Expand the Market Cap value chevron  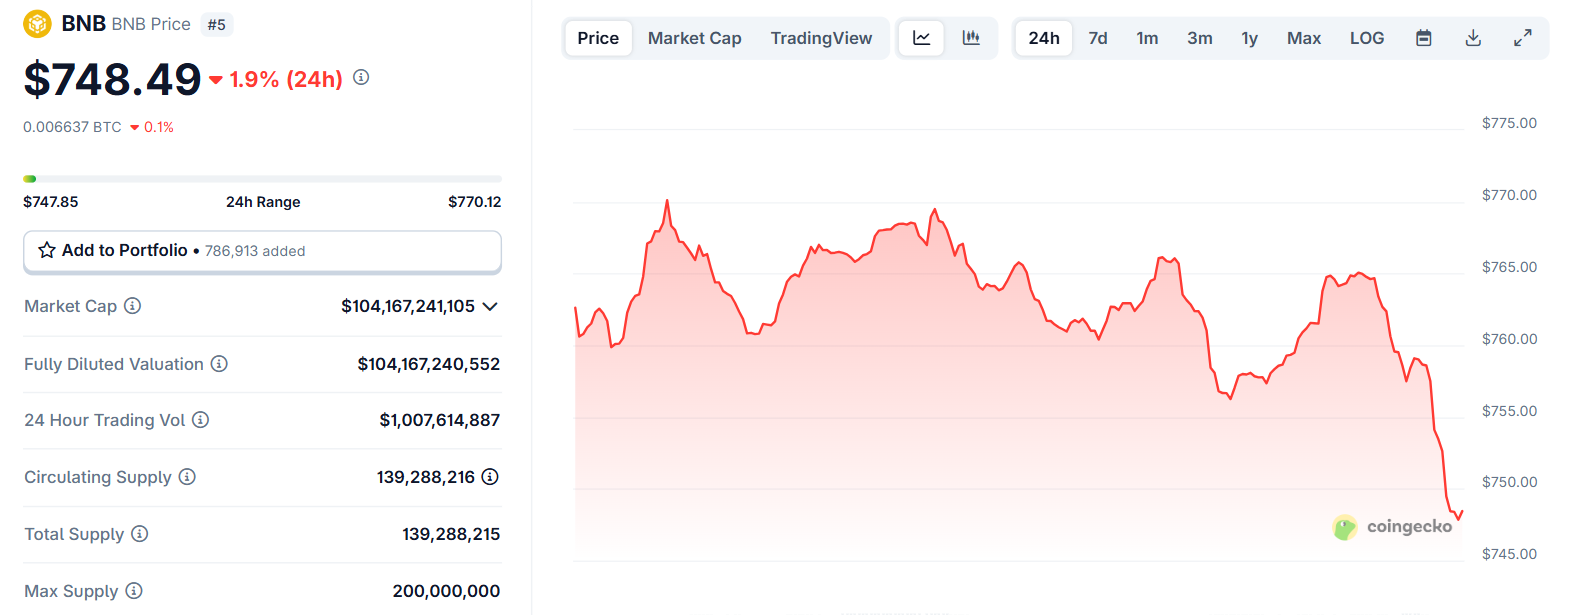[490, 306]
